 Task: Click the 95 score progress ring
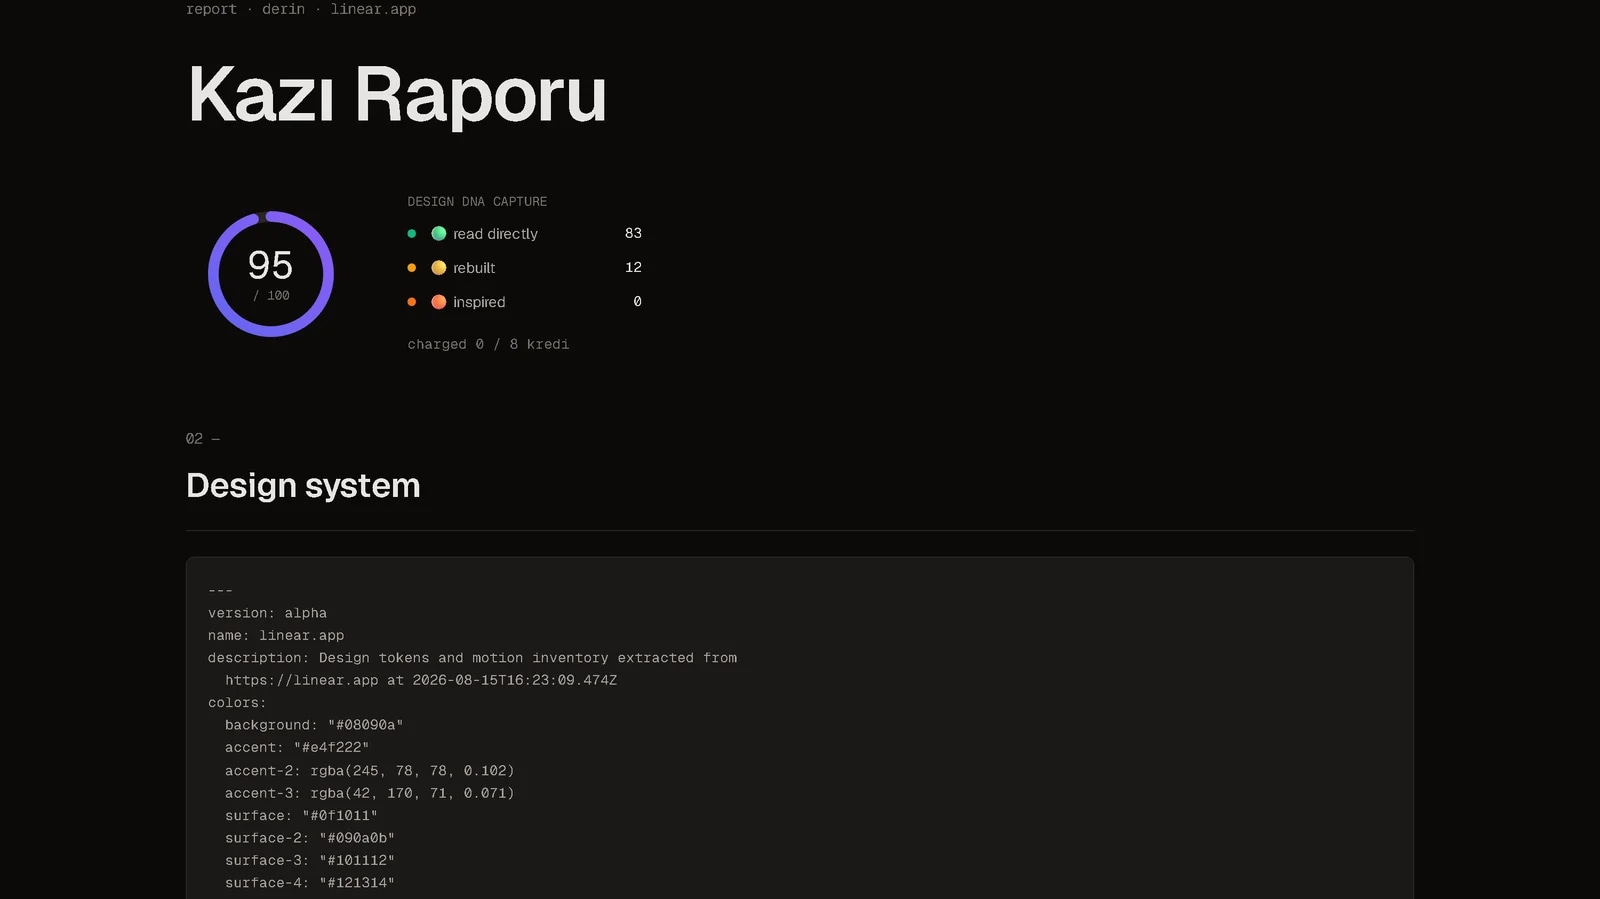(270, 273)
